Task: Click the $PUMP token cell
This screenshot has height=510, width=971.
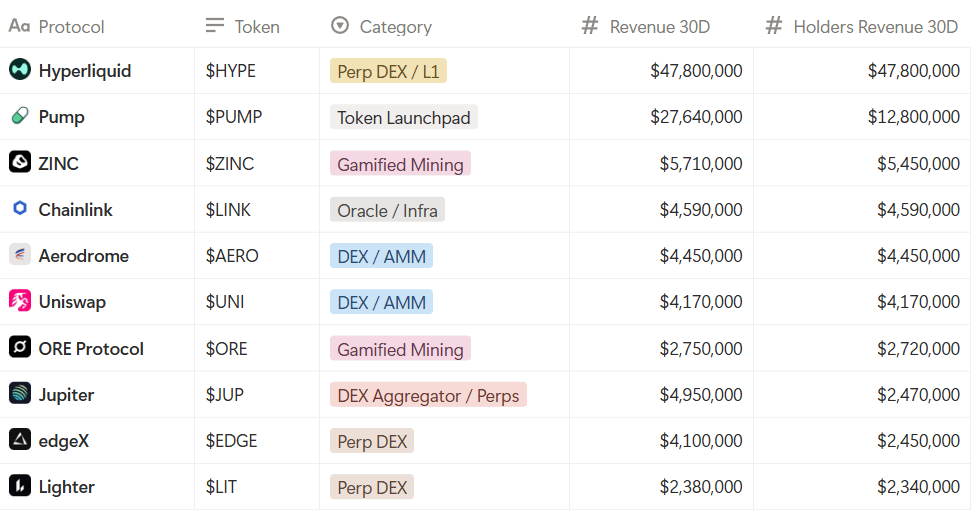Action: coord(257,116)
